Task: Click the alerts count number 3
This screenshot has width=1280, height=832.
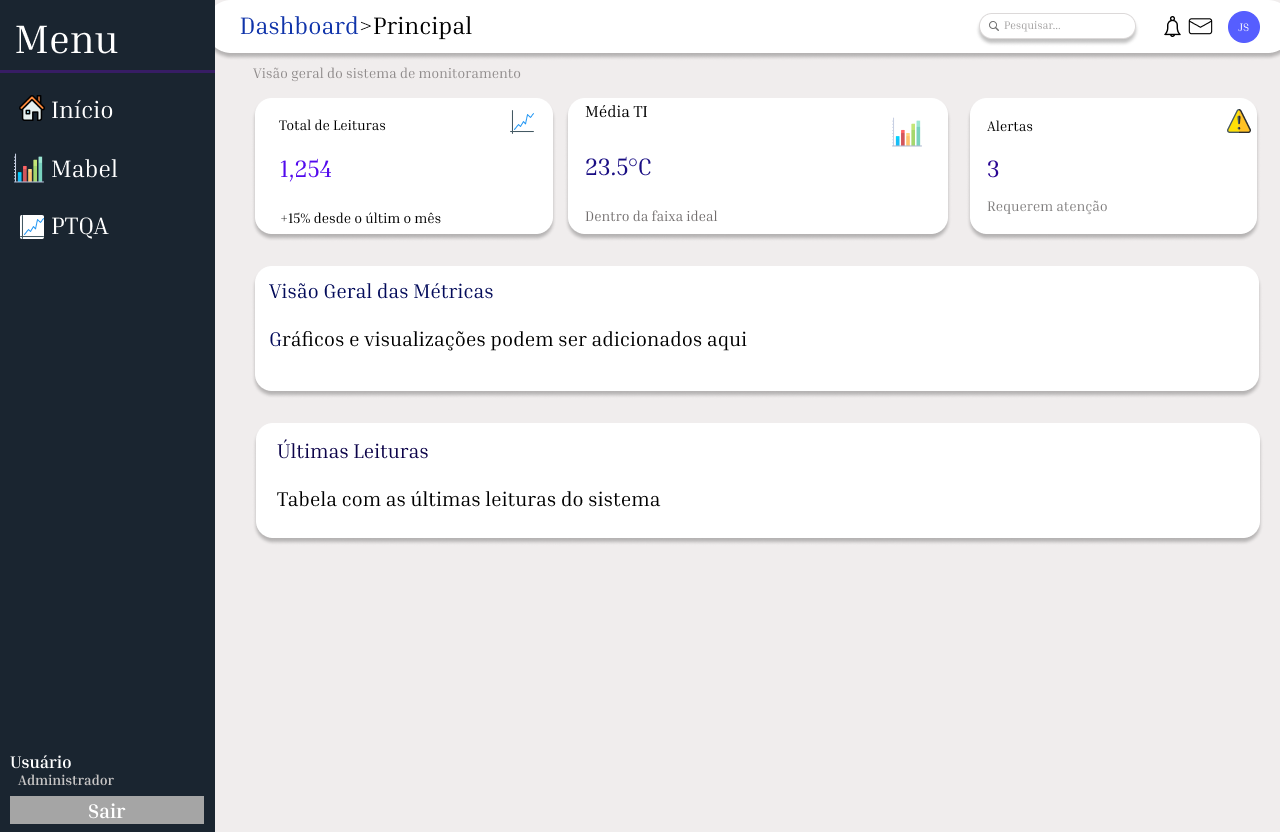Action: pyautogui.click(x=993, y=169)
